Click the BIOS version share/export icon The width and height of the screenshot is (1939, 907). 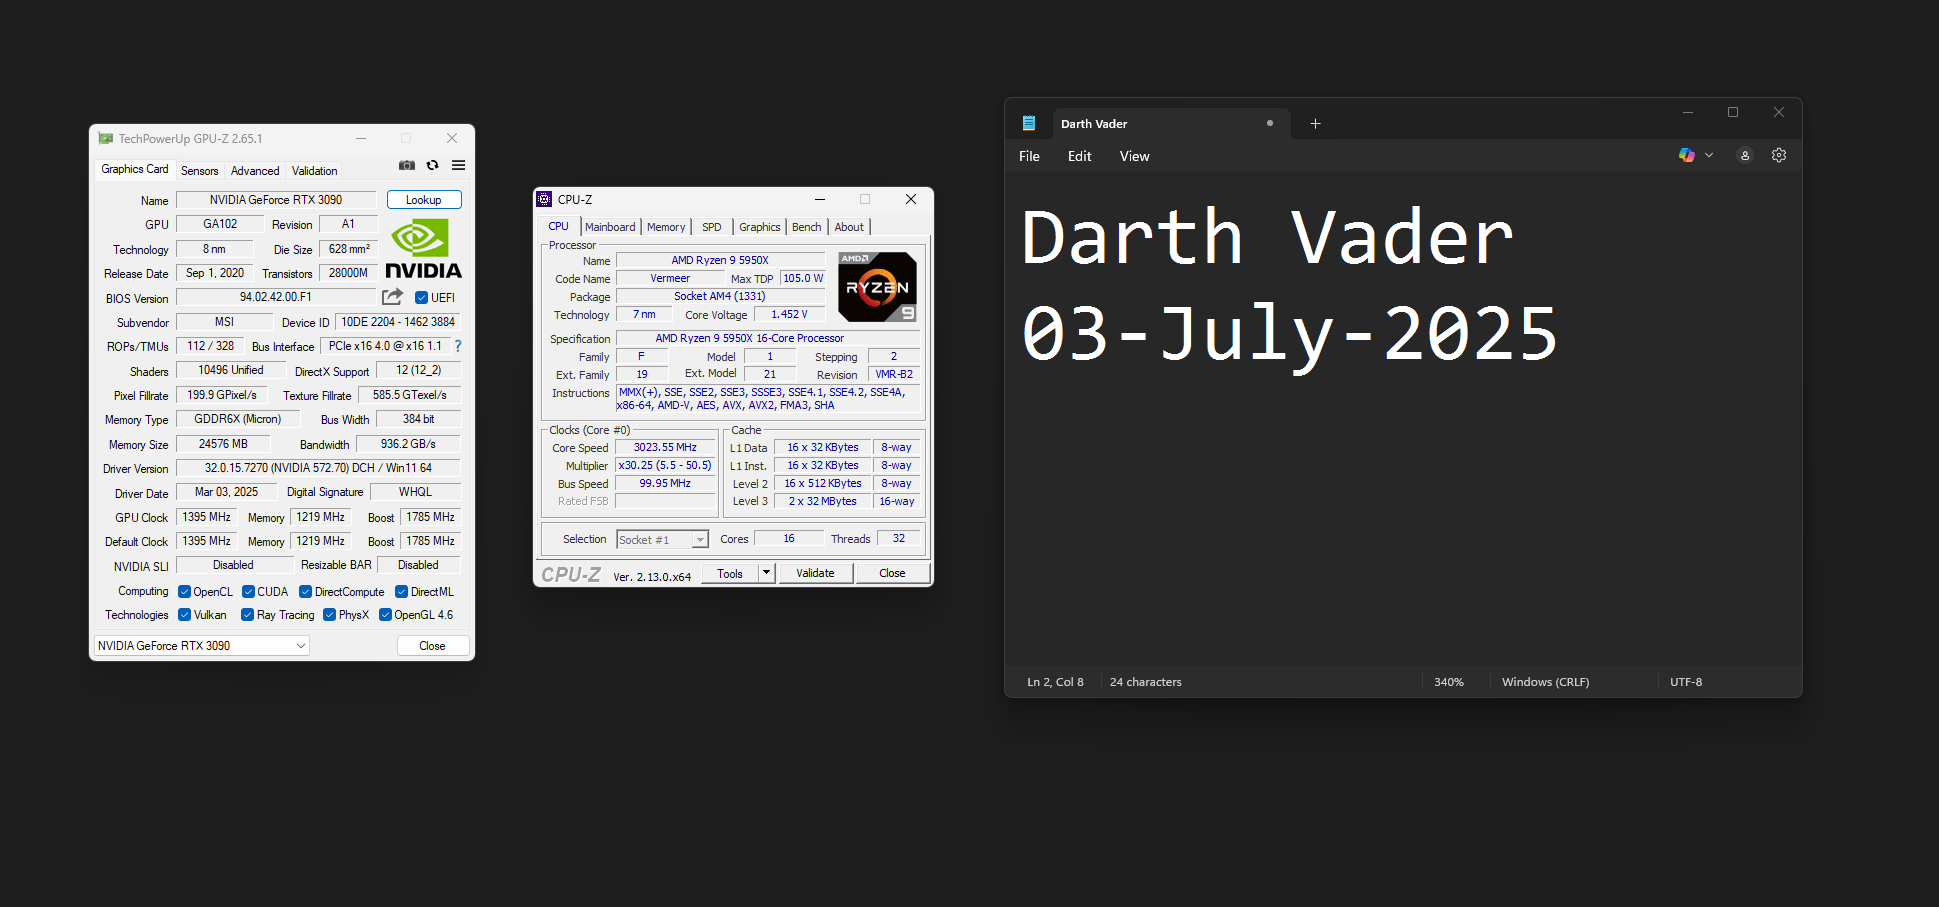pos(392,297)
